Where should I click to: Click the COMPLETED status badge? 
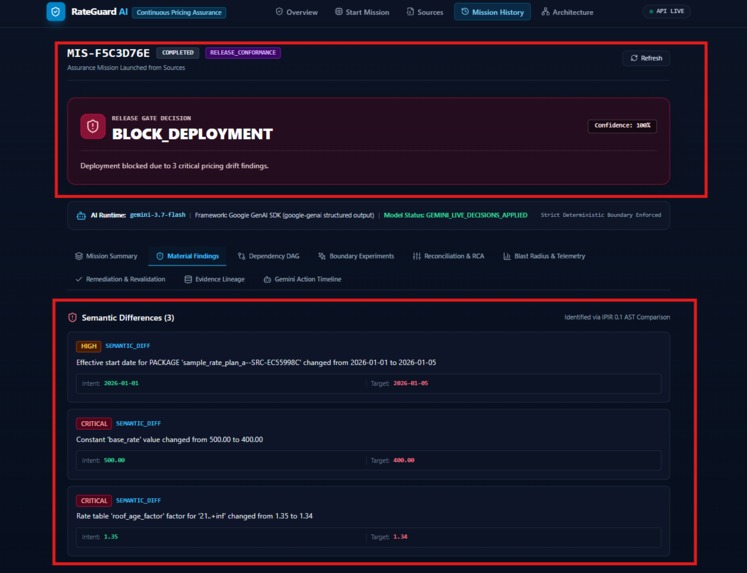tap(178, 53)
